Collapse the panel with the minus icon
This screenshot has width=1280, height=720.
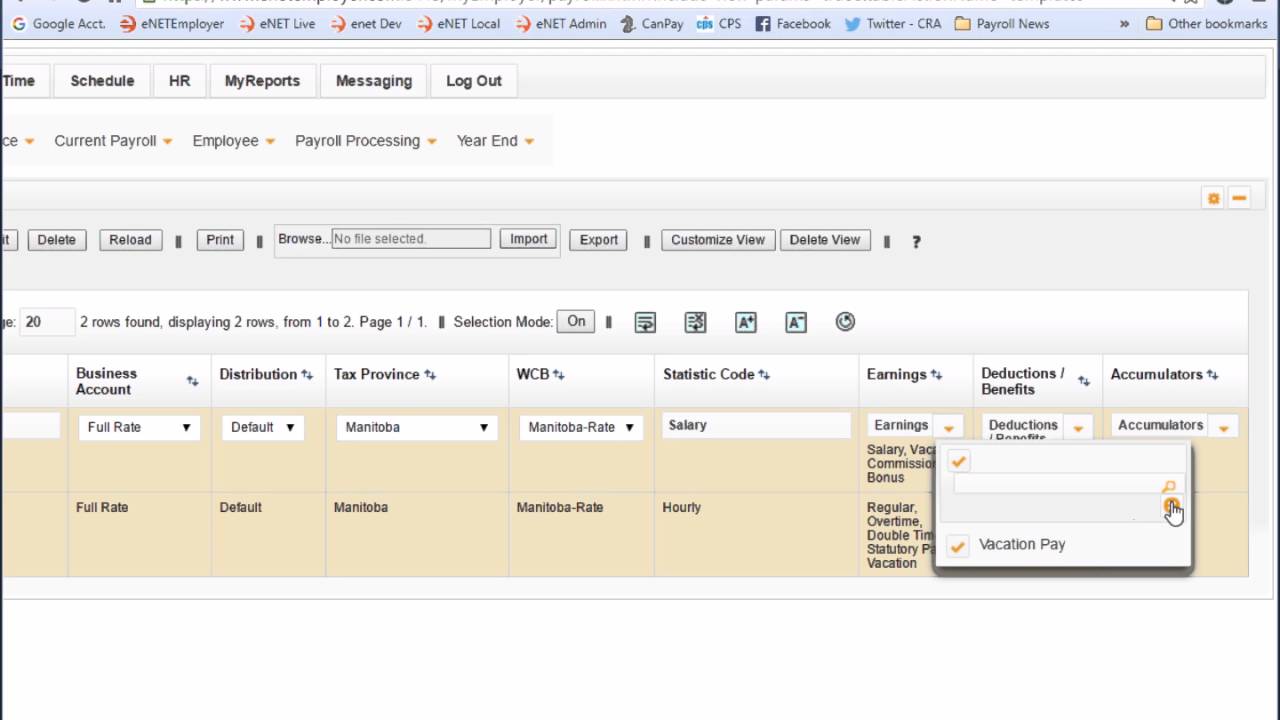coord(1239,198)
